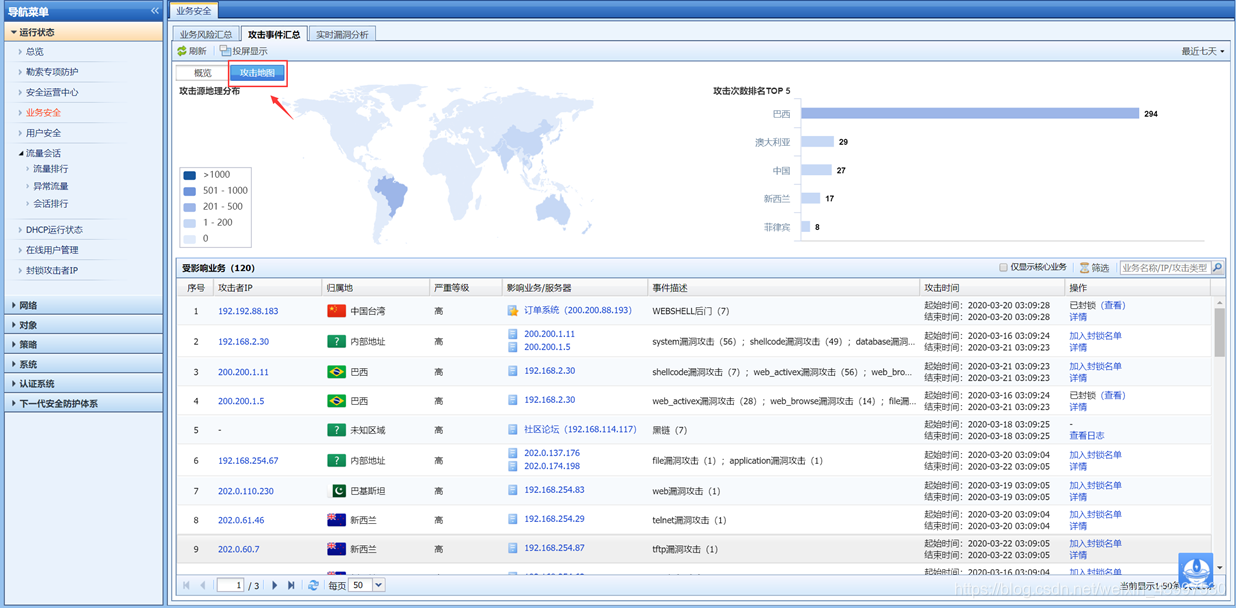Enable the 仅显示核心业务 checkbox

(x=1004, y=268)
